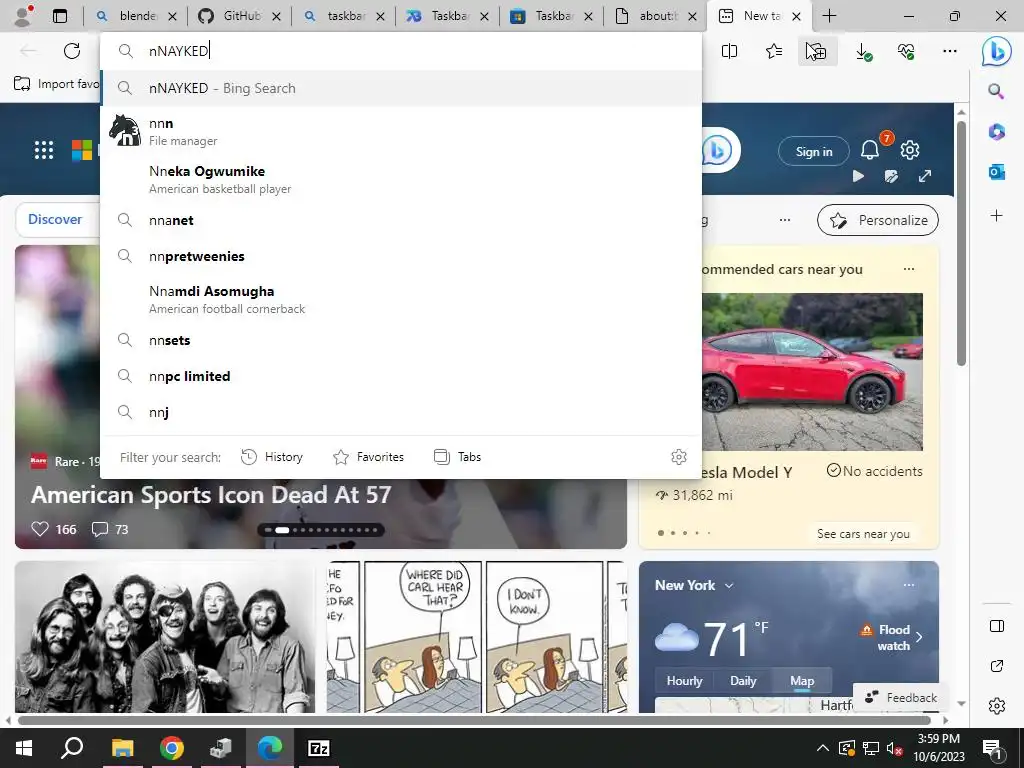Open sidebar settings gear at bottom
The image size is (1024, 768).
point(997,706)
